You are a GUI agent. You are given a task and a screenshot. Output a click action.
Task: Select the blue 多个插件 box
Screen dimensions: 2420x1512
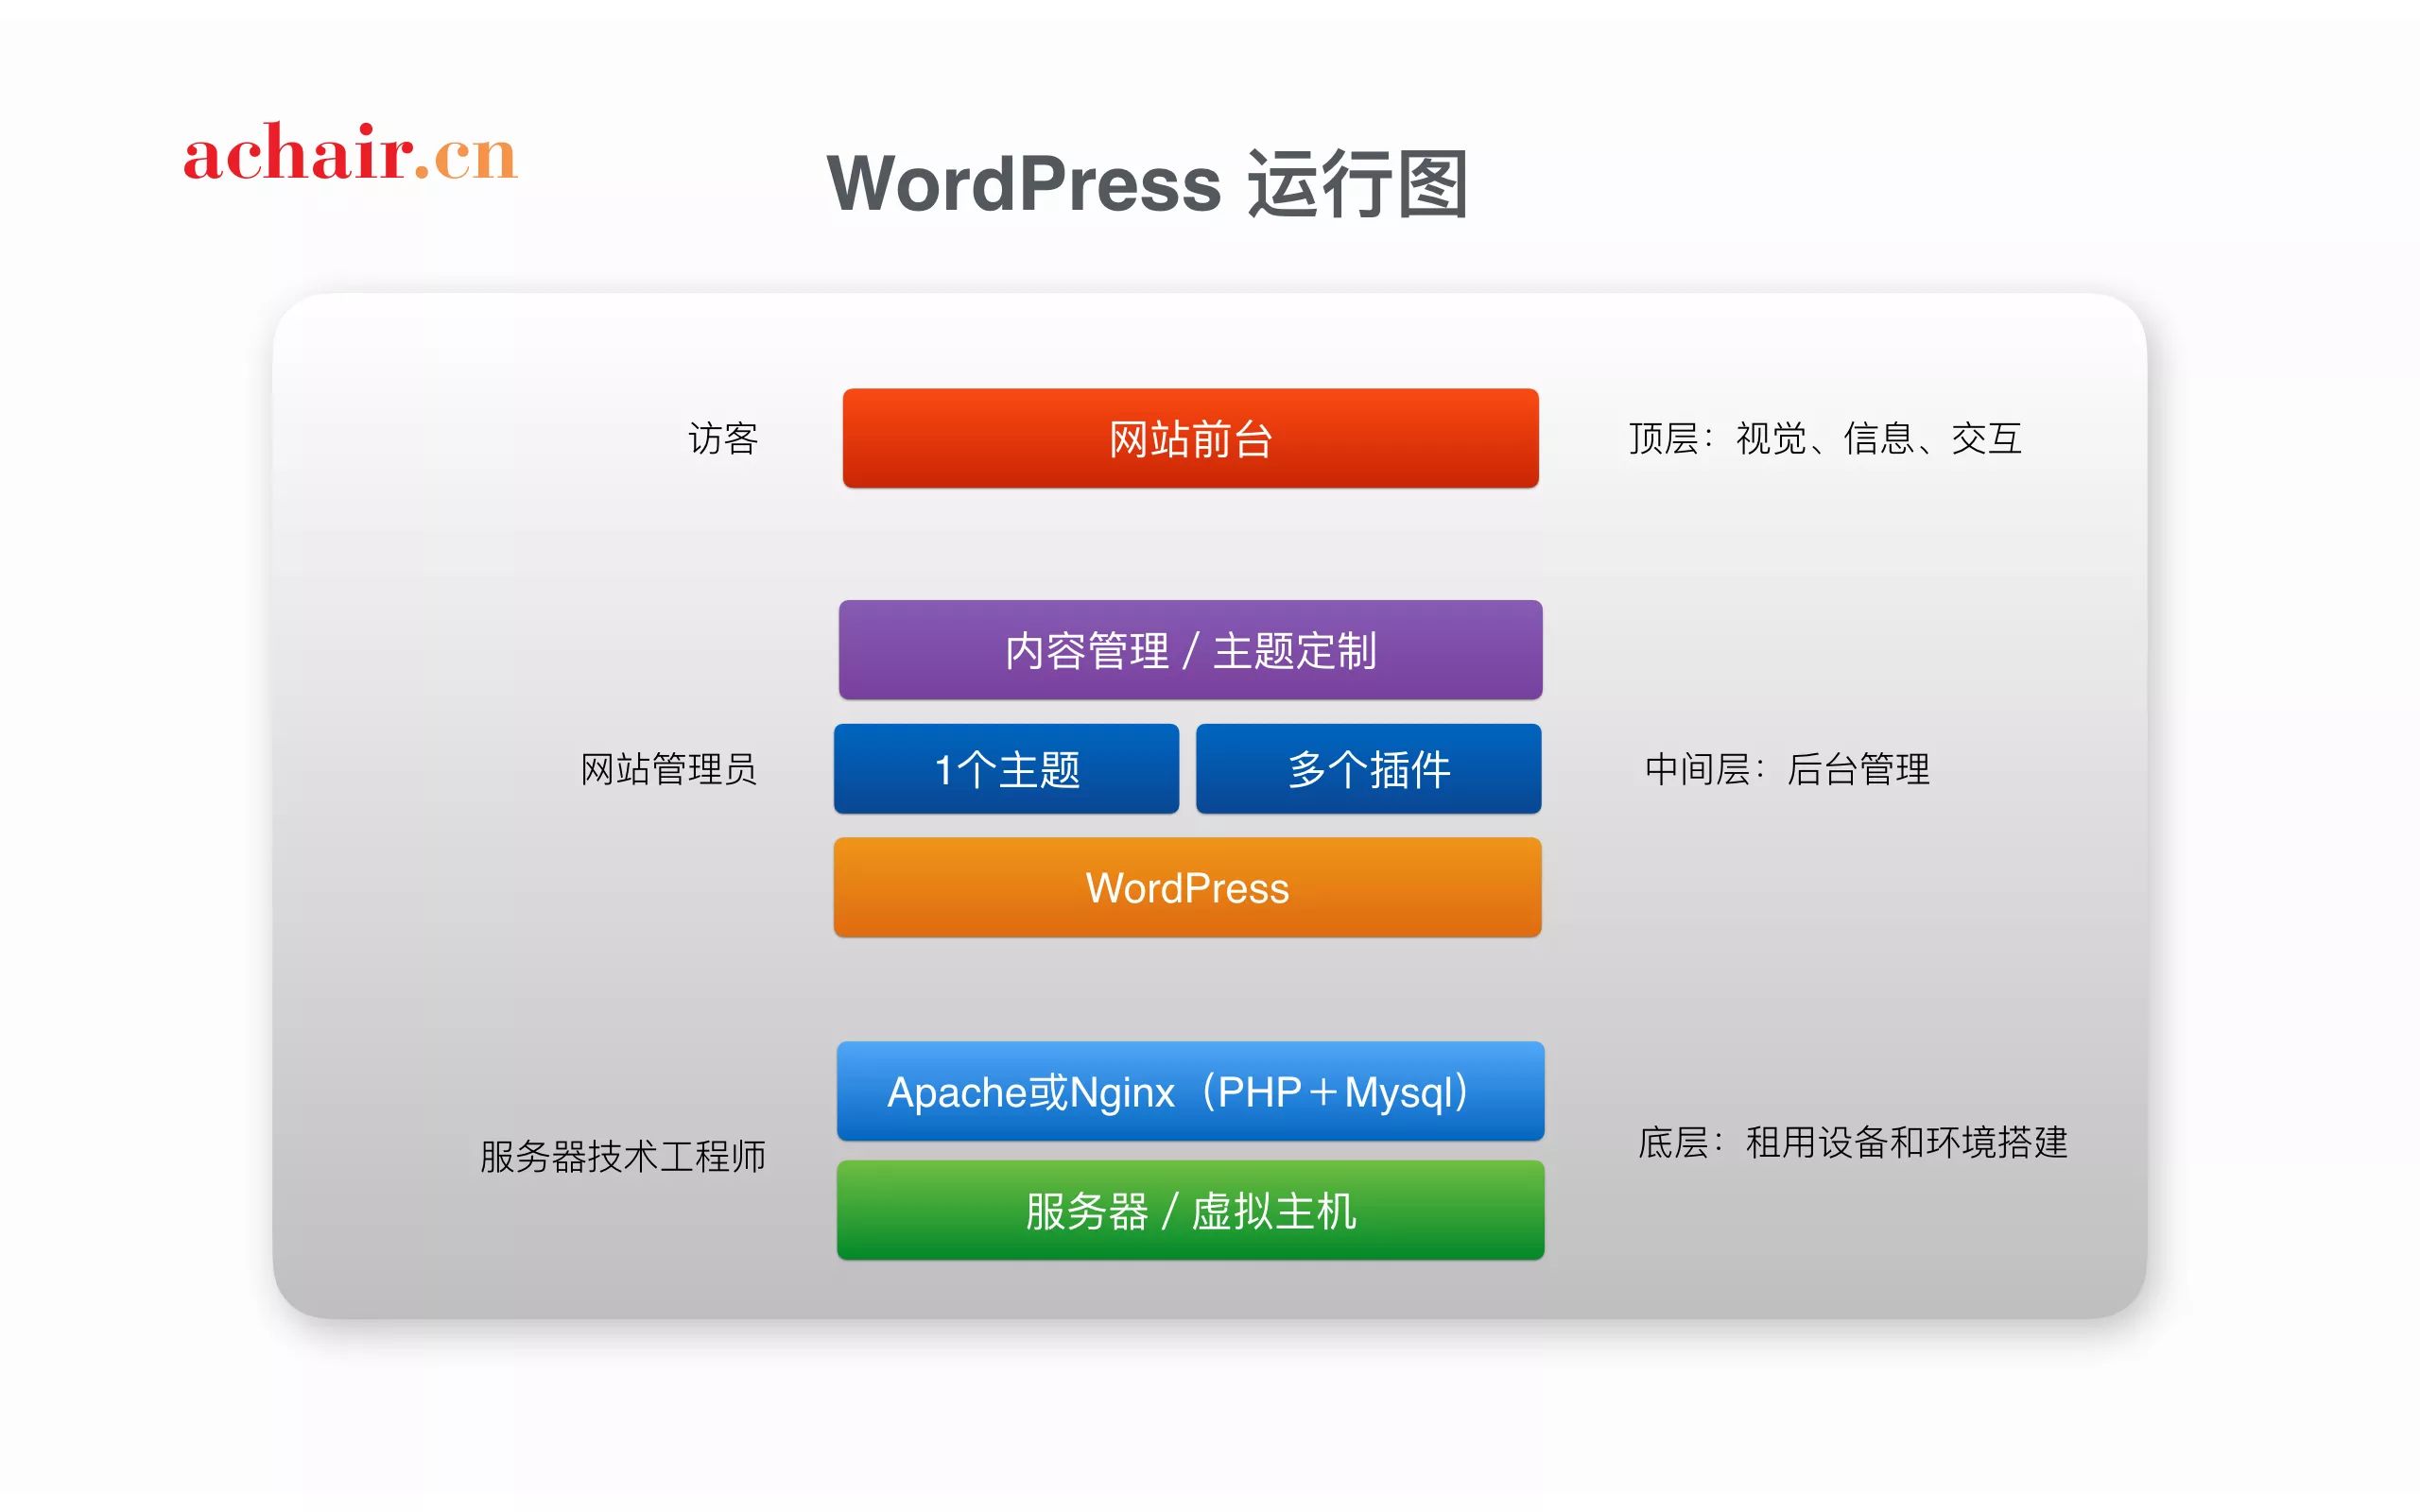pyautogui.click(x=1368, y=769)
